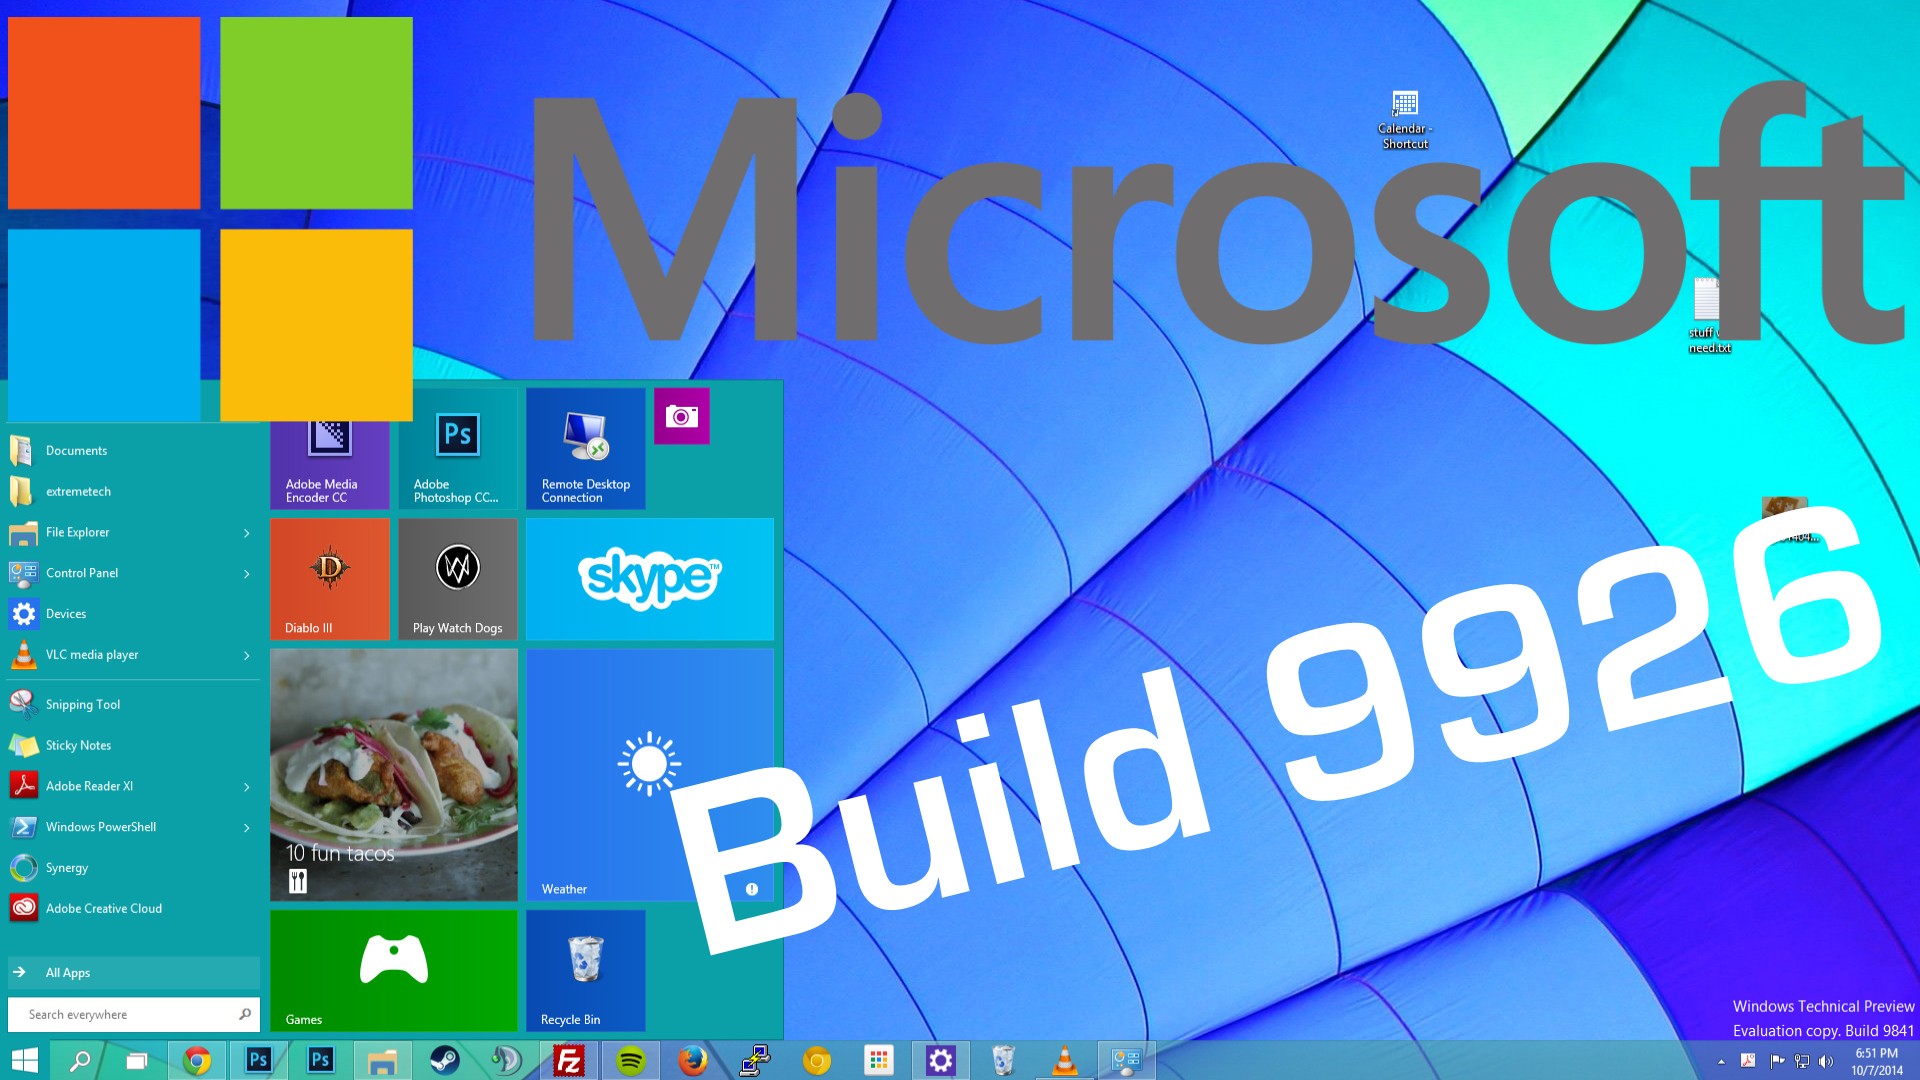Expand File Explorer jump list arrow
Image resolution: width=1920 pixels, height=1080 pixels.
coord(247,533)
